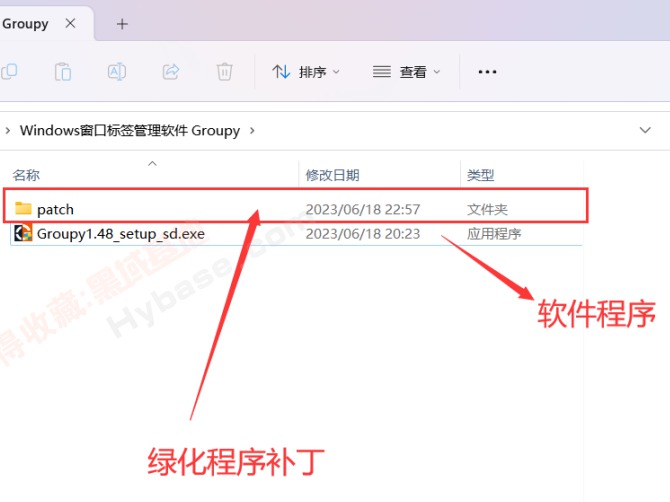Open the address bar history dropdown arrow

pyautogui.click(x=645, y=130)
